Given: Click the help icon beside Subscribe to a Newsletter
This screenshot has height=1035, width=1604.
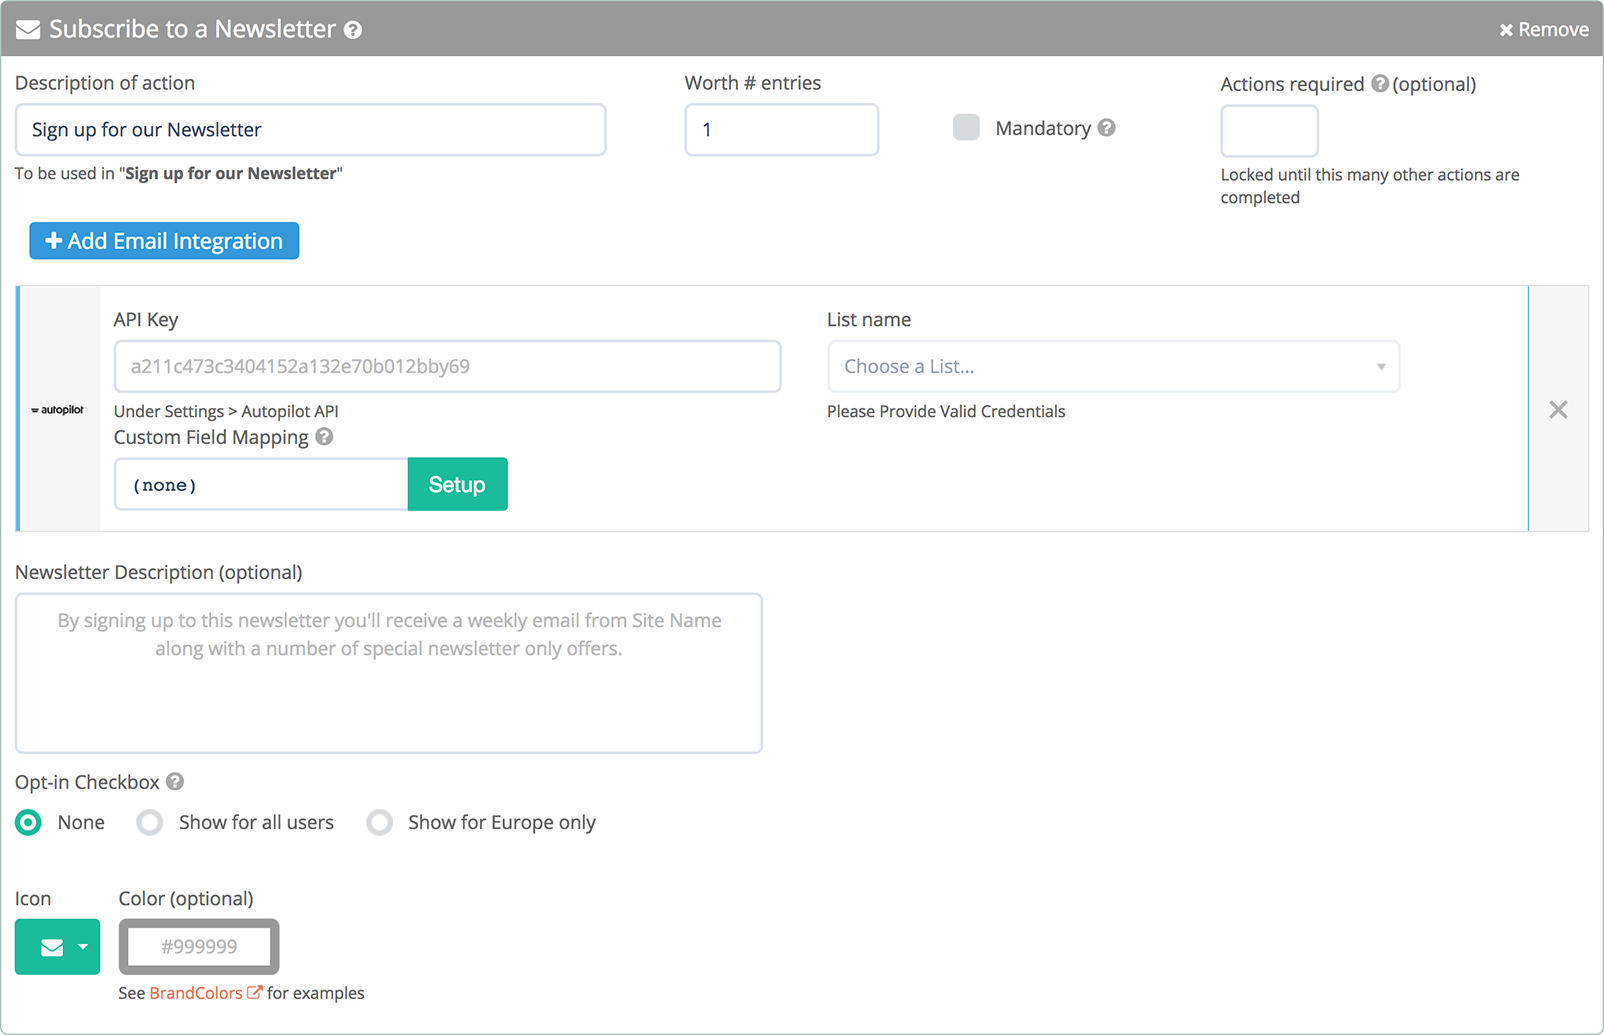Looking at the screenshot, I should tap(353, 30).
